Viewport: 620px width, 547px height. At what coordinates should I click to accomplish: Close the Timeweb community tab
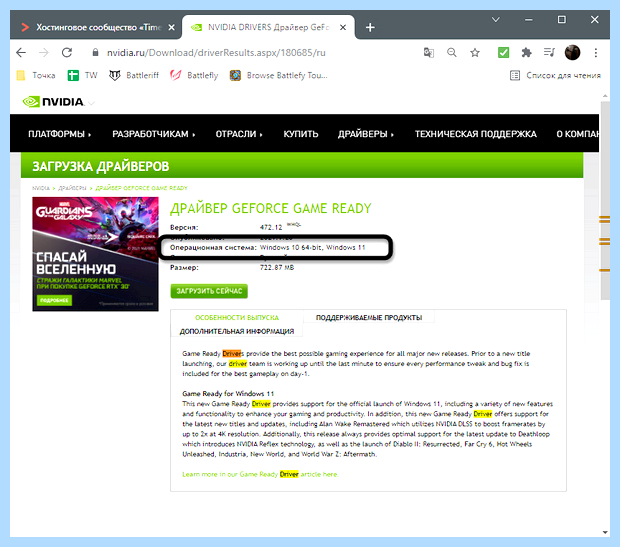pyautogui.click(x=172, y=27)
